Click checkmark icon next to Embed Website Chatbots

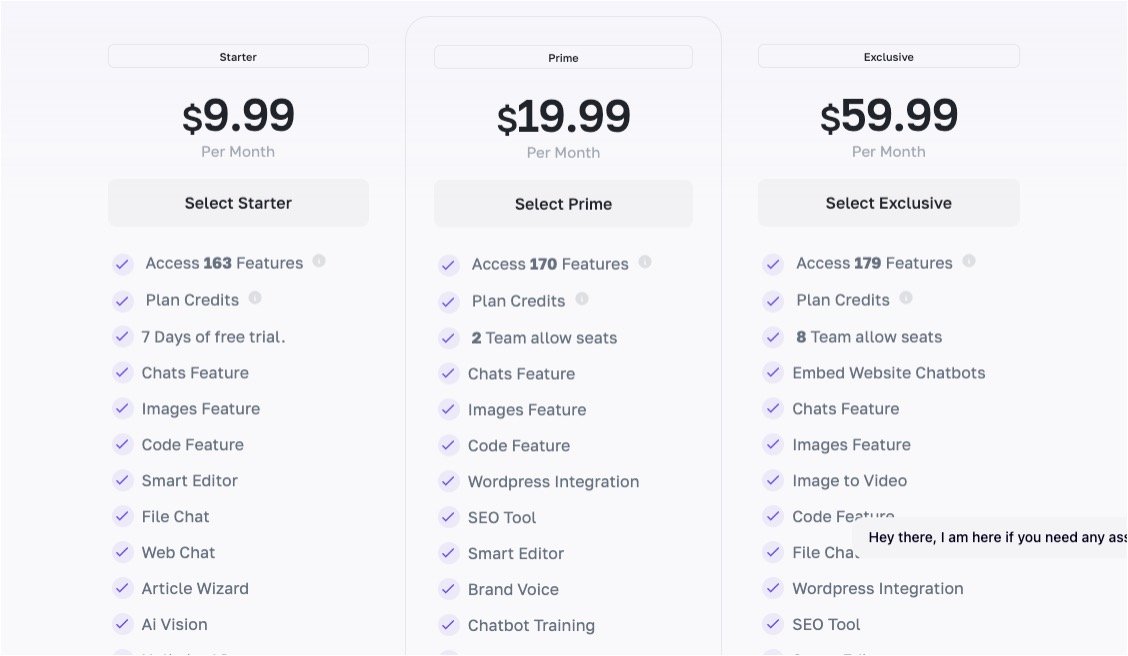[773, 373]
